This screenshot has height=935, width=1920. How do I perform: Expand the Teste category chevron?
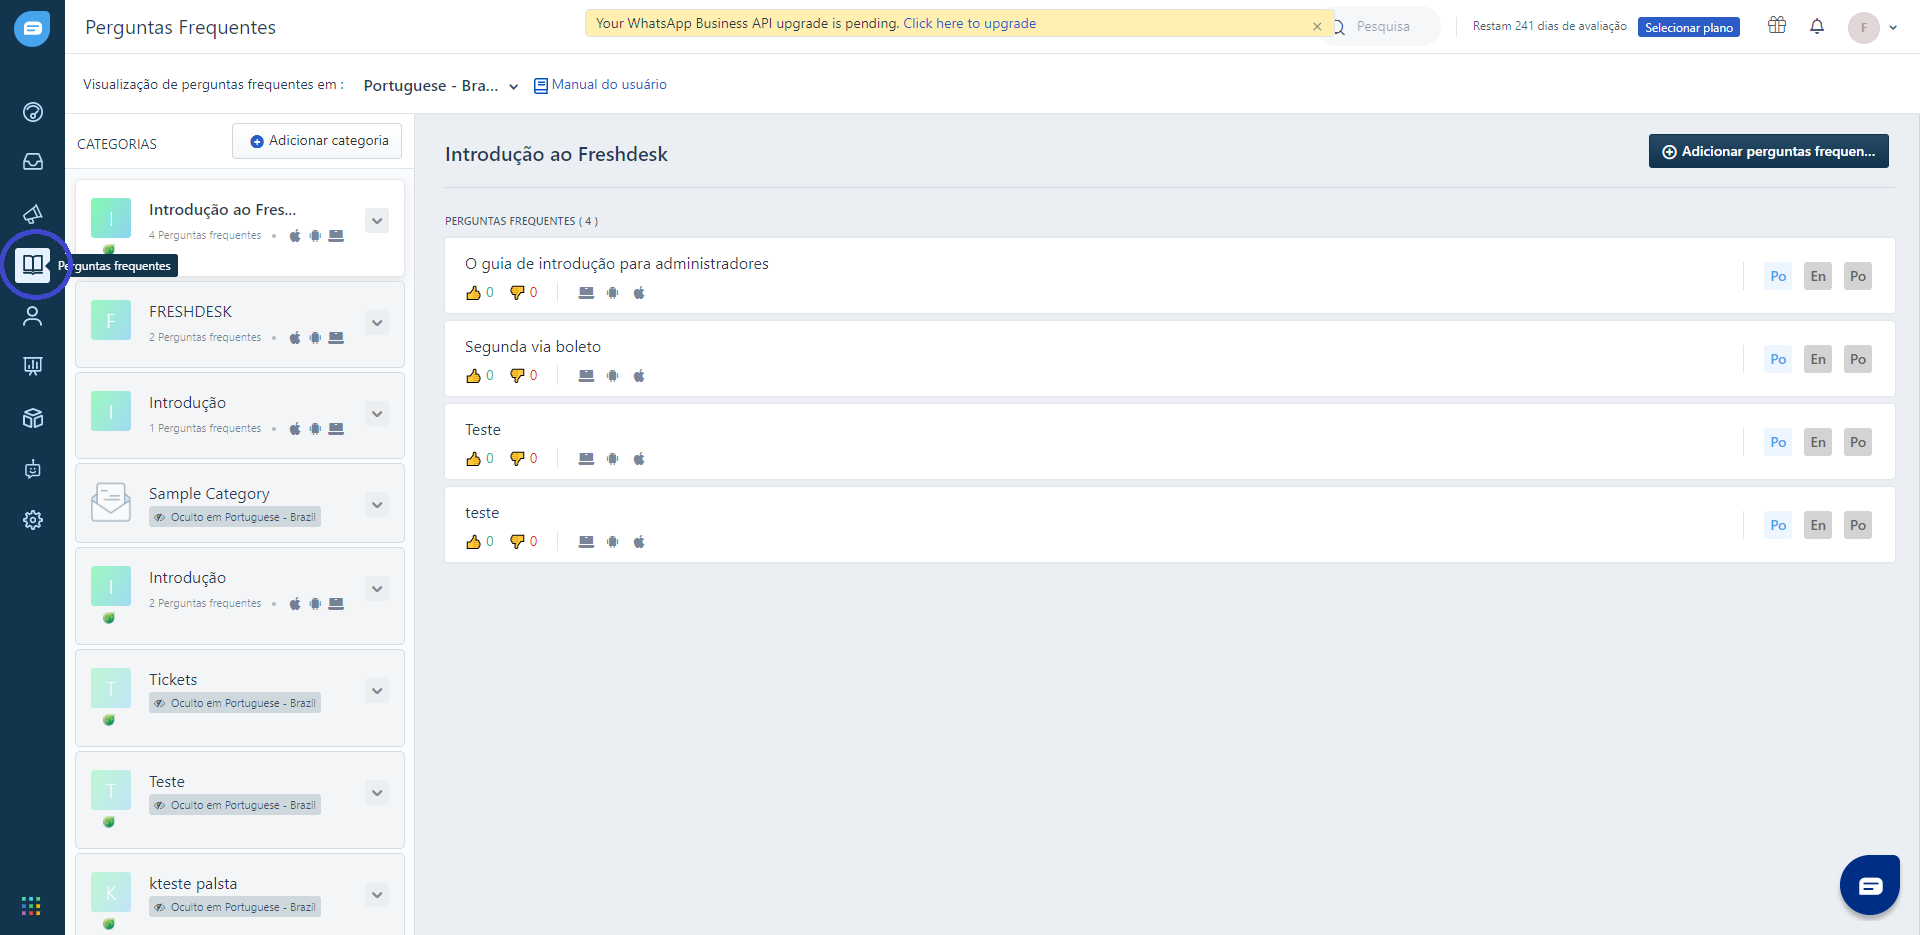(x=377, y=793)
